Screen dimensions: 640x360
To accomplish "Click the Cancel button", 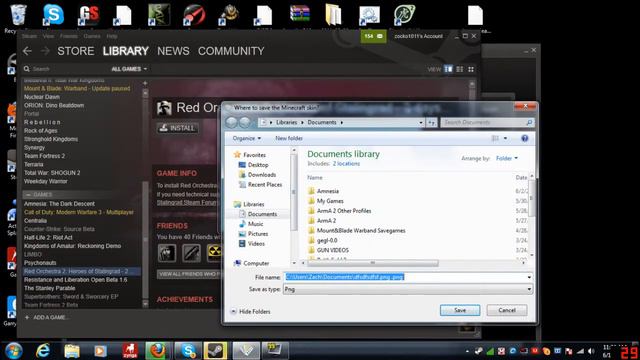I will pyautogui.click(x=507, y=310).
